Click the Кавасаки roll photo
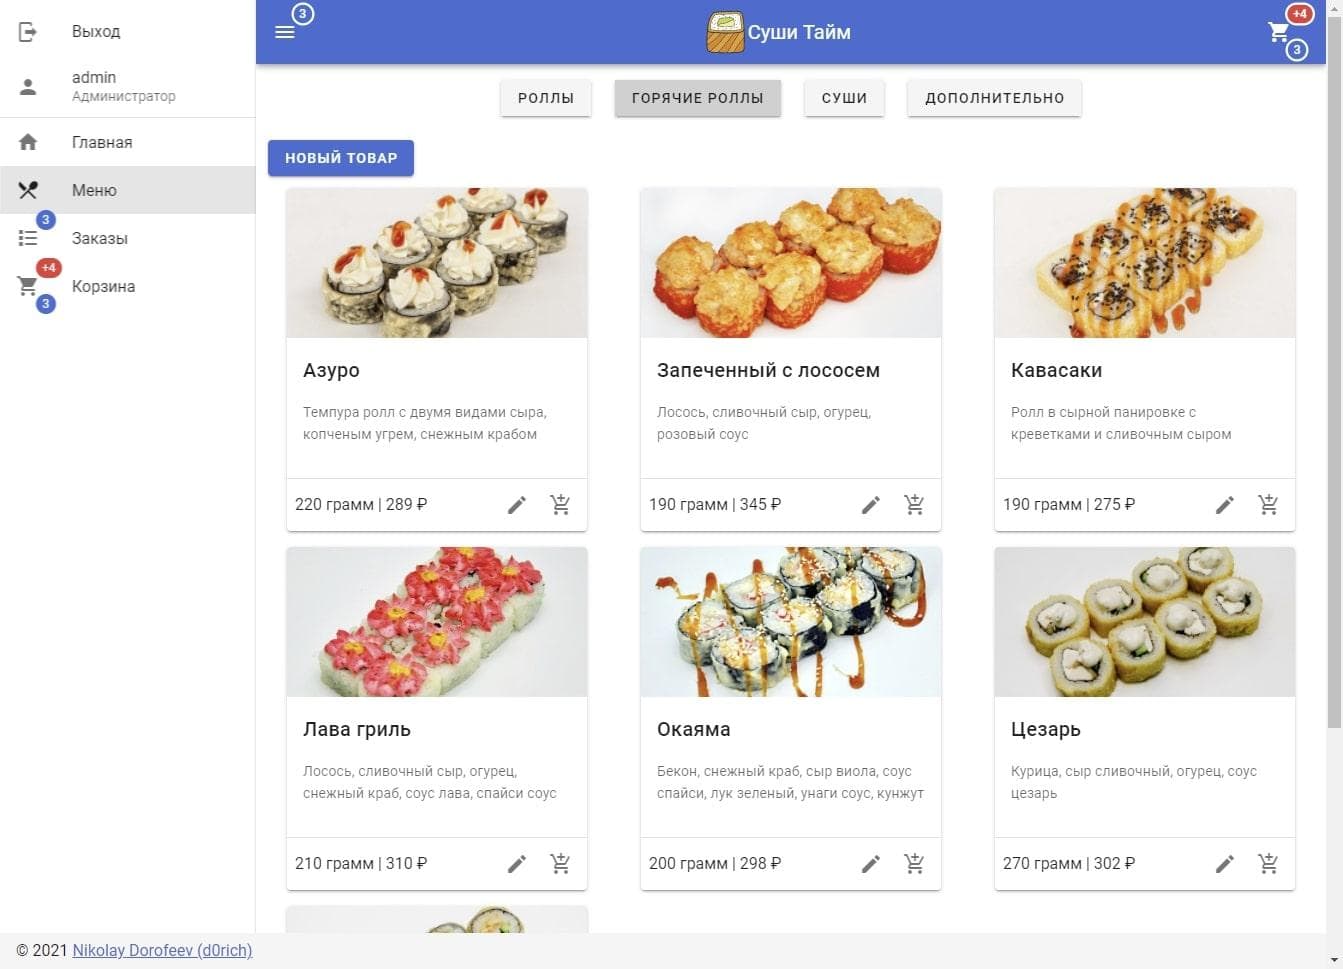This screenshot has width=1343, height=969. (x=1144, y=263)
